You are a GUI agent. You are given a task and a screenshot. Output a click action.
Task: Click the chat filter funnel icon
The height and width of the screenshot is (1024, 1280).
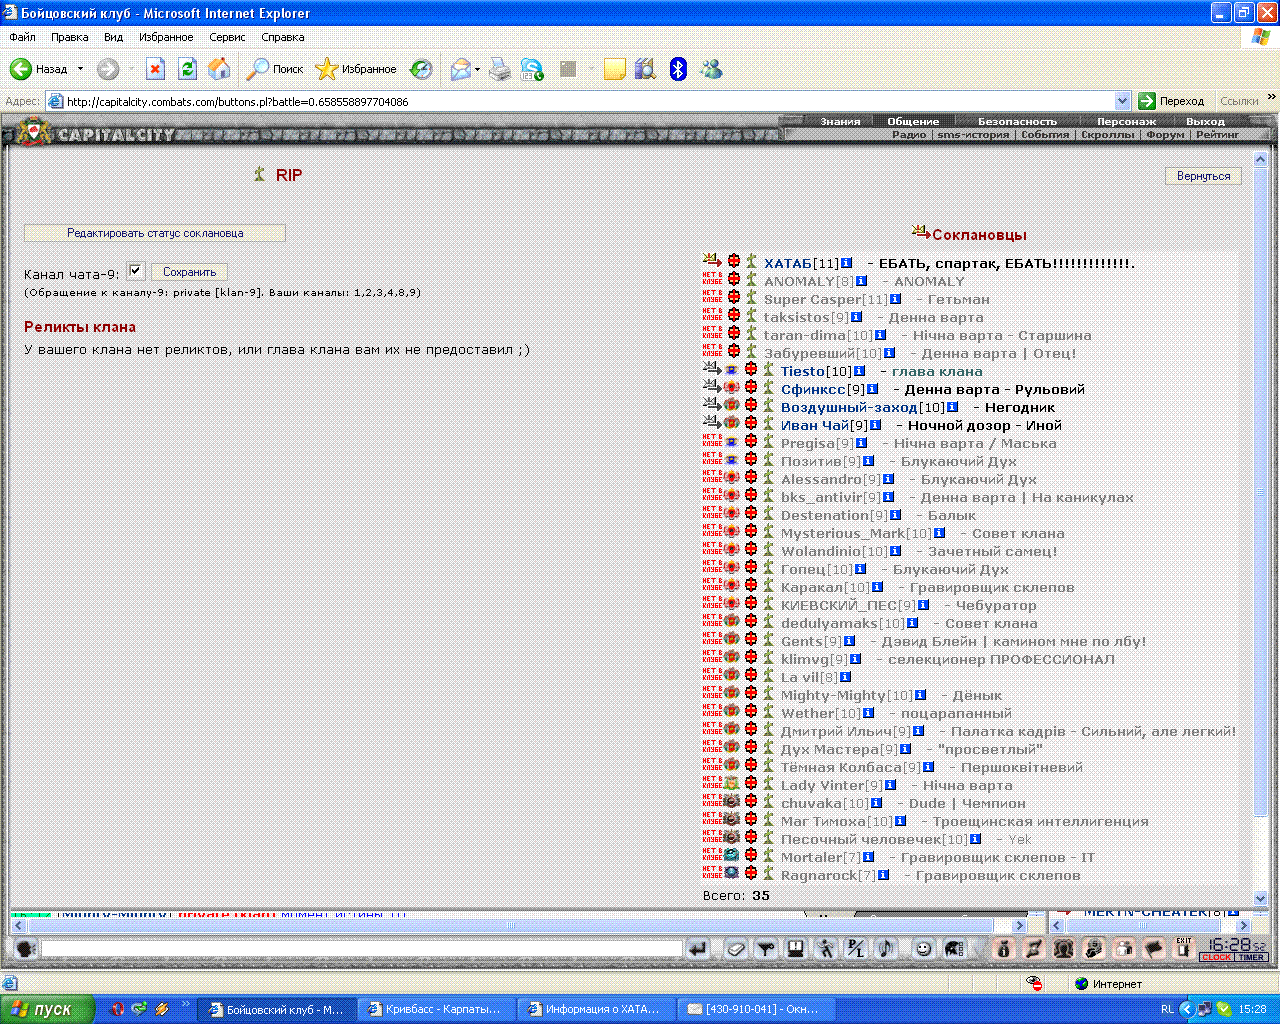click(x=766, y=949)
